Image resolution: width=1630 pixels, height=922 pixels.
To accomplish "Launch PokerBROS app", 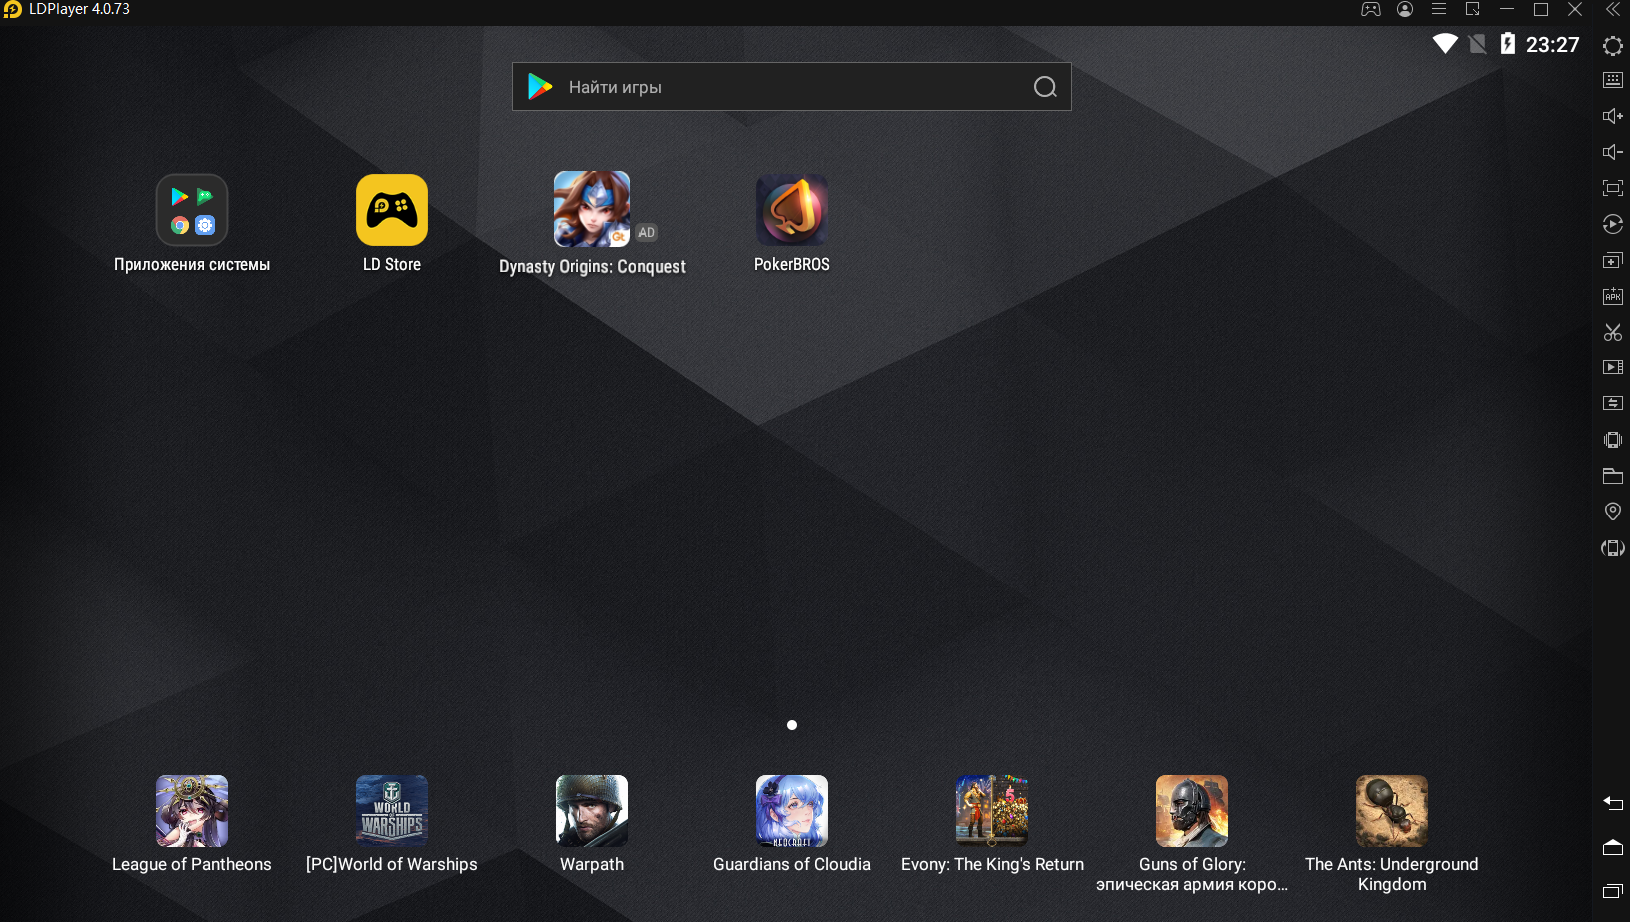I will (x=792, y=210).
